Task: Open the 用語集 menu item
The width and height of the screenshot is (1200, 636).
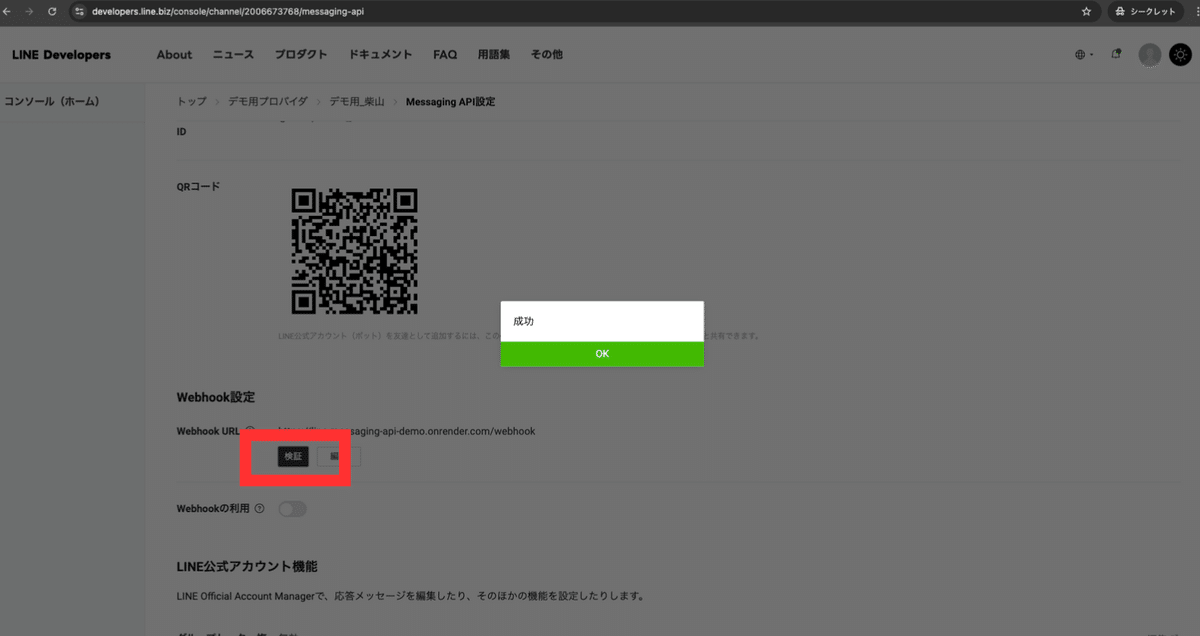Action: pyautogui.click(x=494, y=55)
